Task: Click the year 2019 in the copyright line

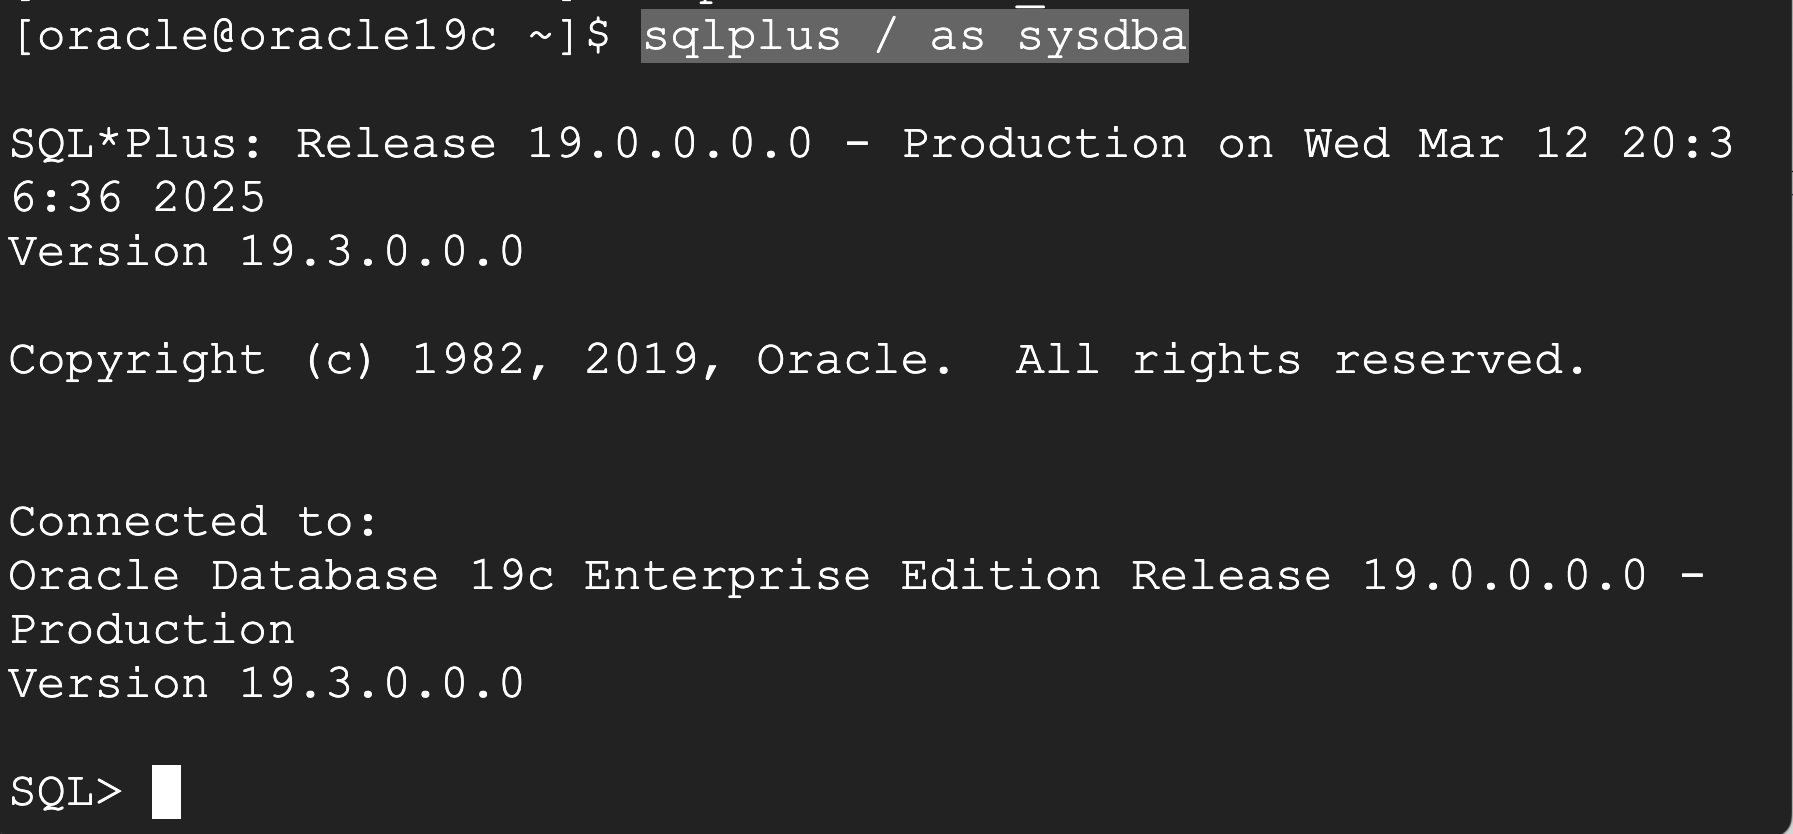Action: [x=641, y=360]
